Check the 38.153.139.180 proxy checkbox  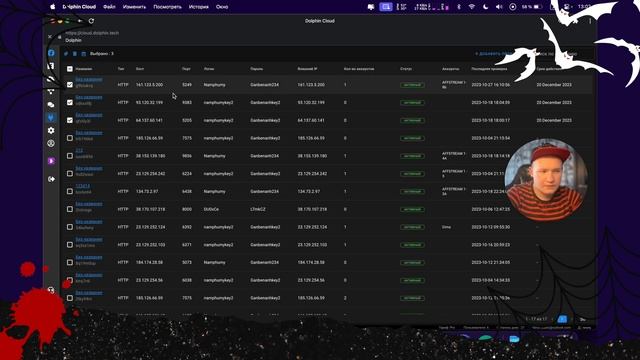click(x=70, y=156)
